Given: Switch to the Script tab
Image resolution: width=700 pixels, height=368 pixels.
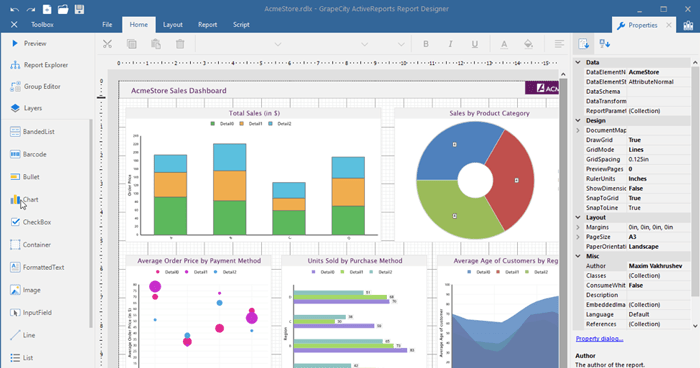Looking at the screenshot, I should tap(241, 25).
